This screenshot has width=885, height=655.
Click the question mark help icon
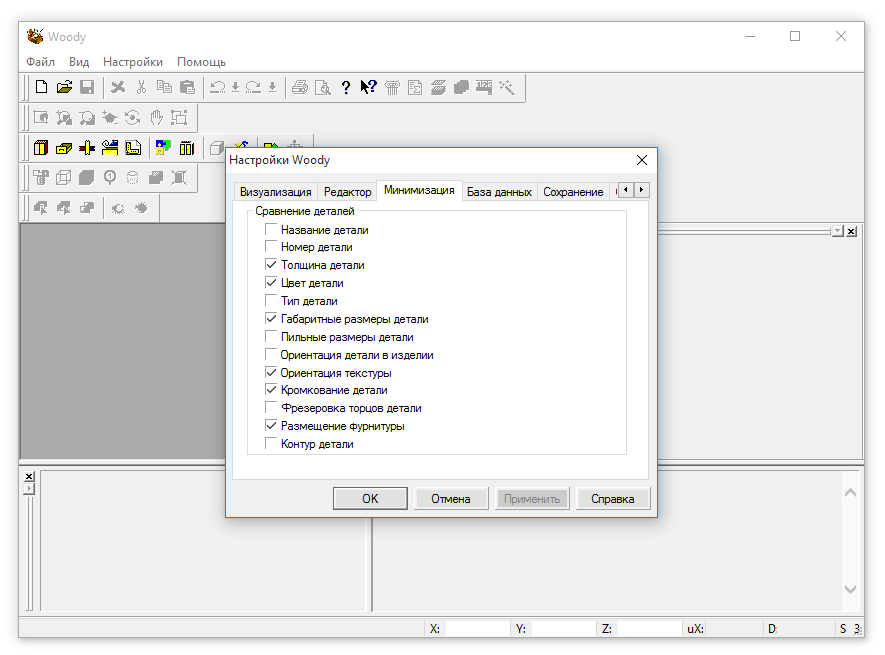click(x=346, y=87)
